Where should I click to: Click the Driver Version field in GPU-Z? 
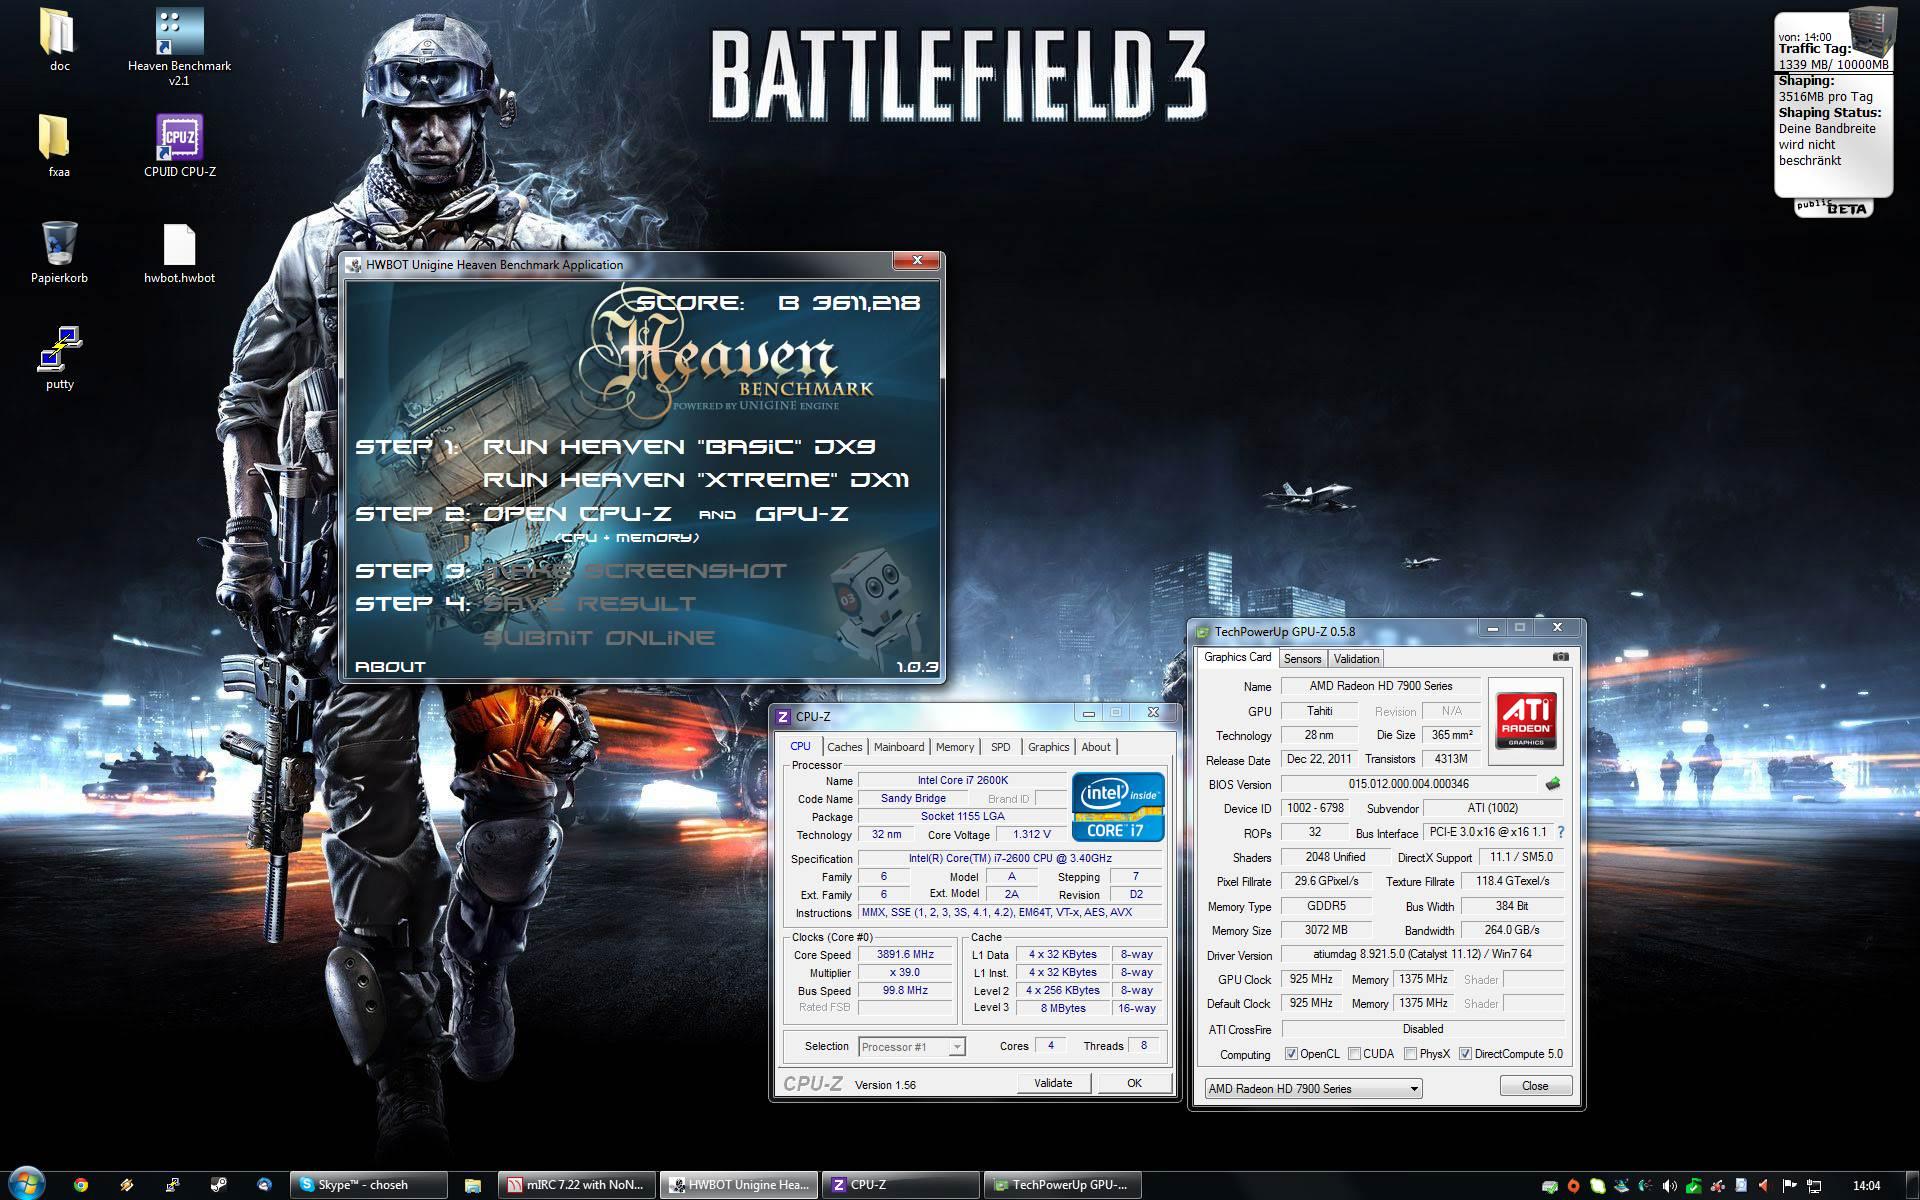1422,955
